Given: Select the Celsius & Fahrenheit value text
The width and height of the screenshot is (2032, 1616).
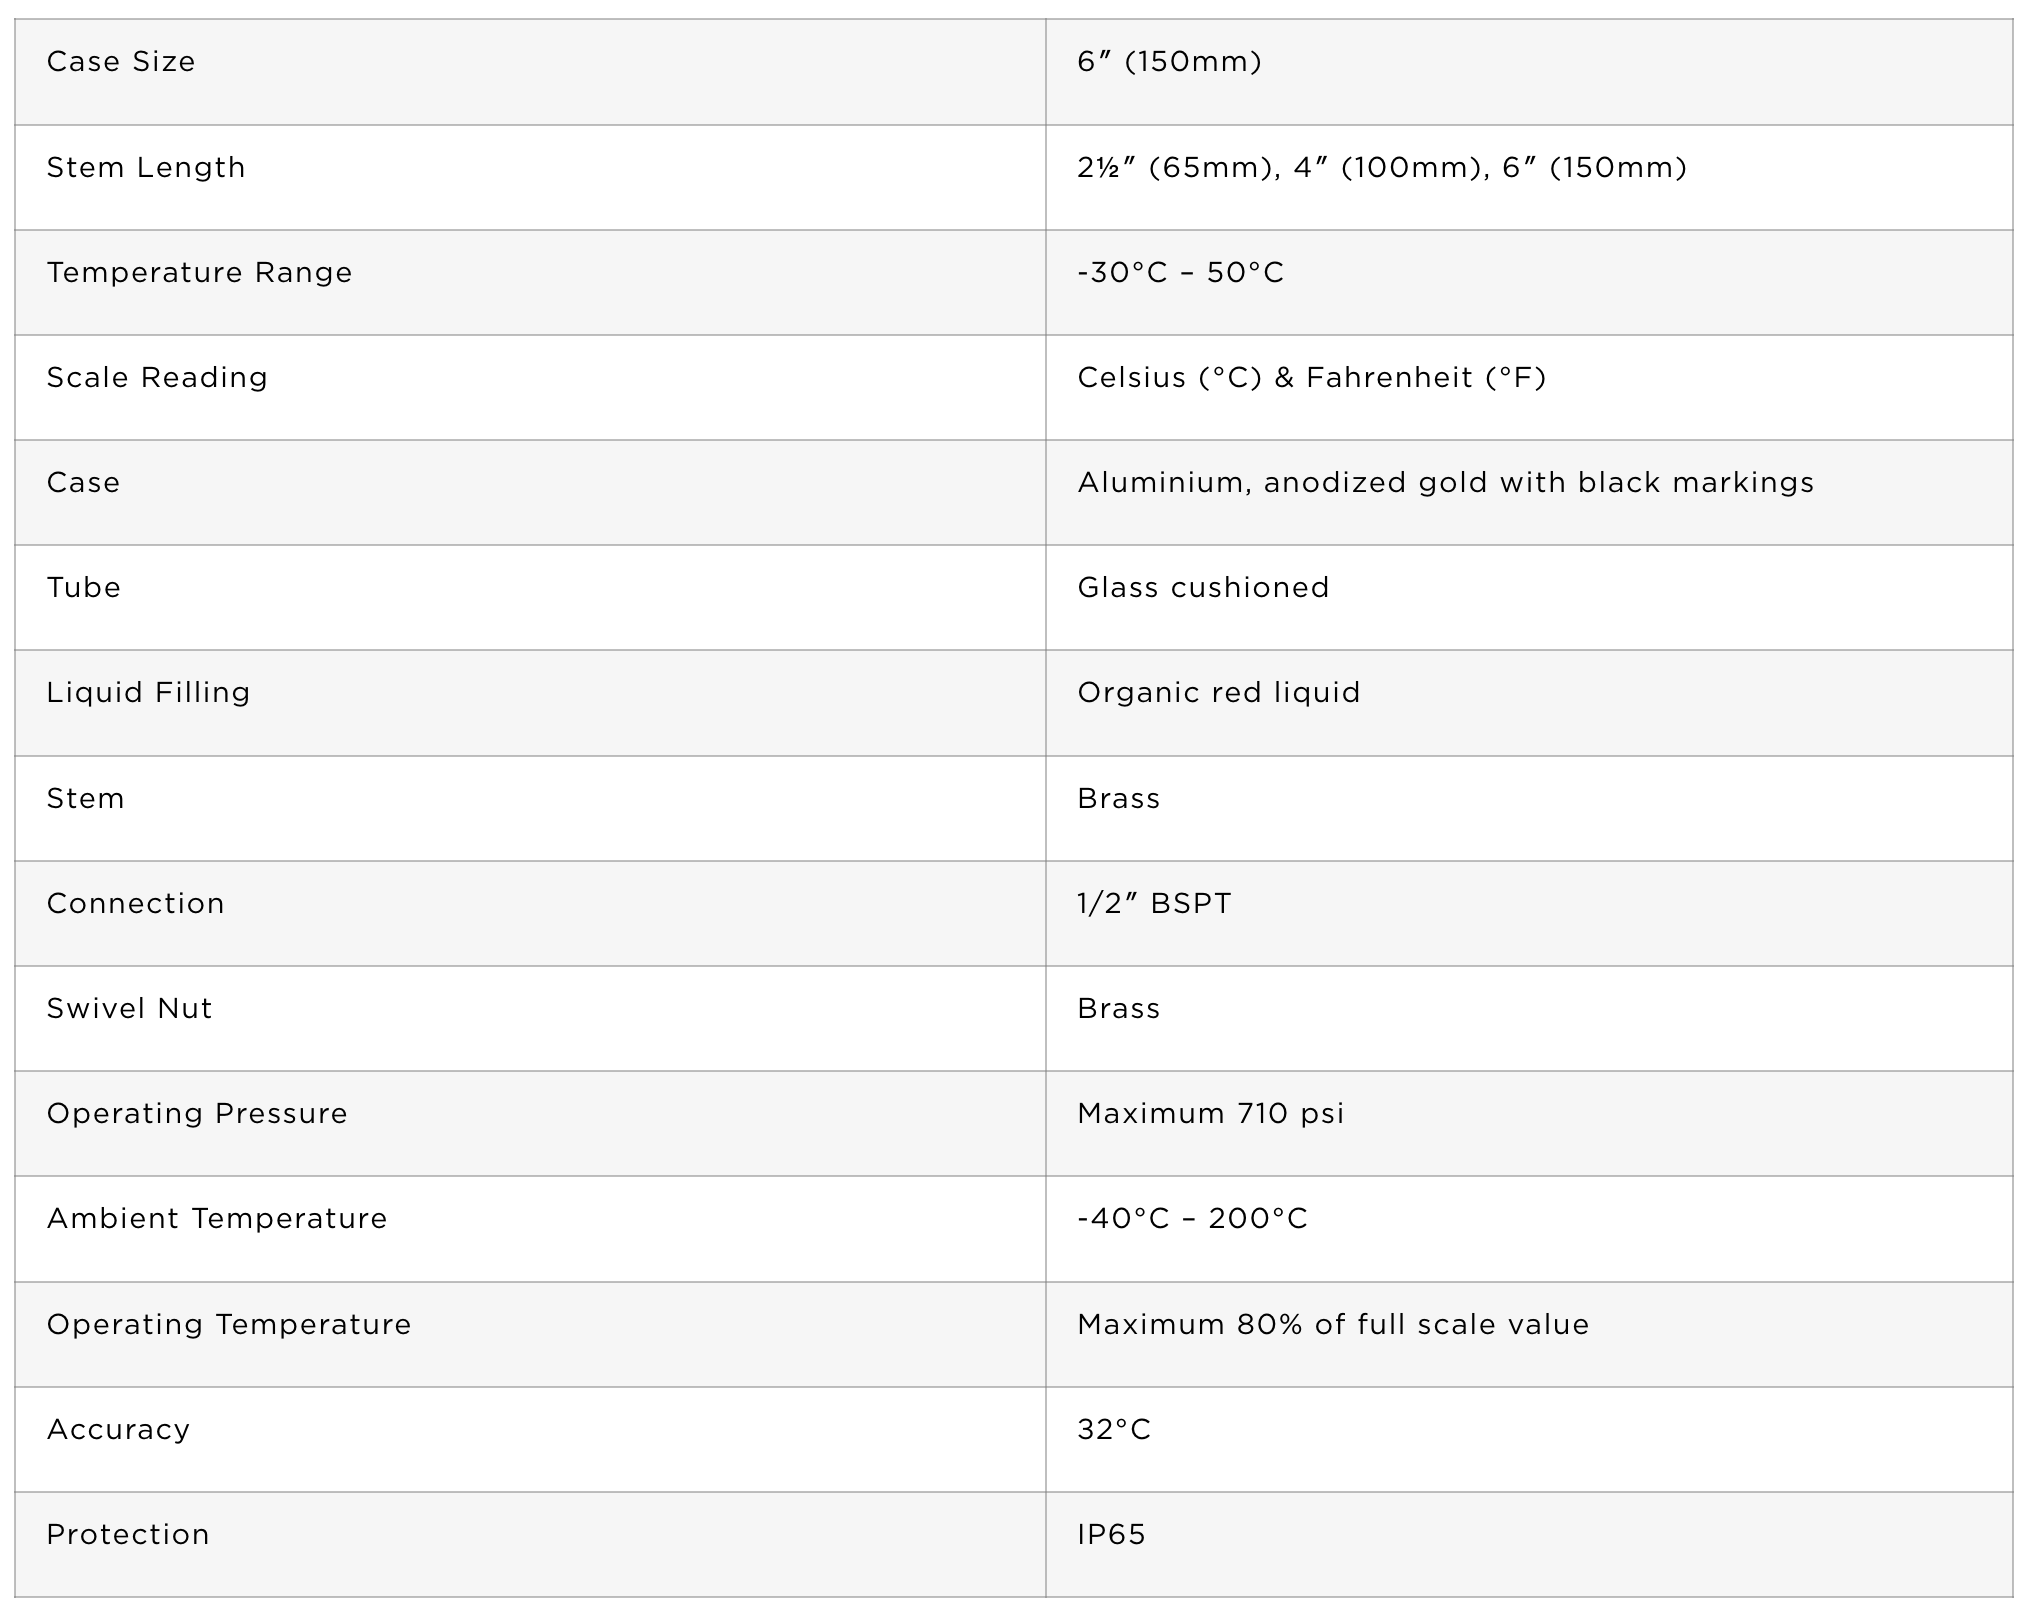Looking at the screenshot, I should pos(1312,377).
